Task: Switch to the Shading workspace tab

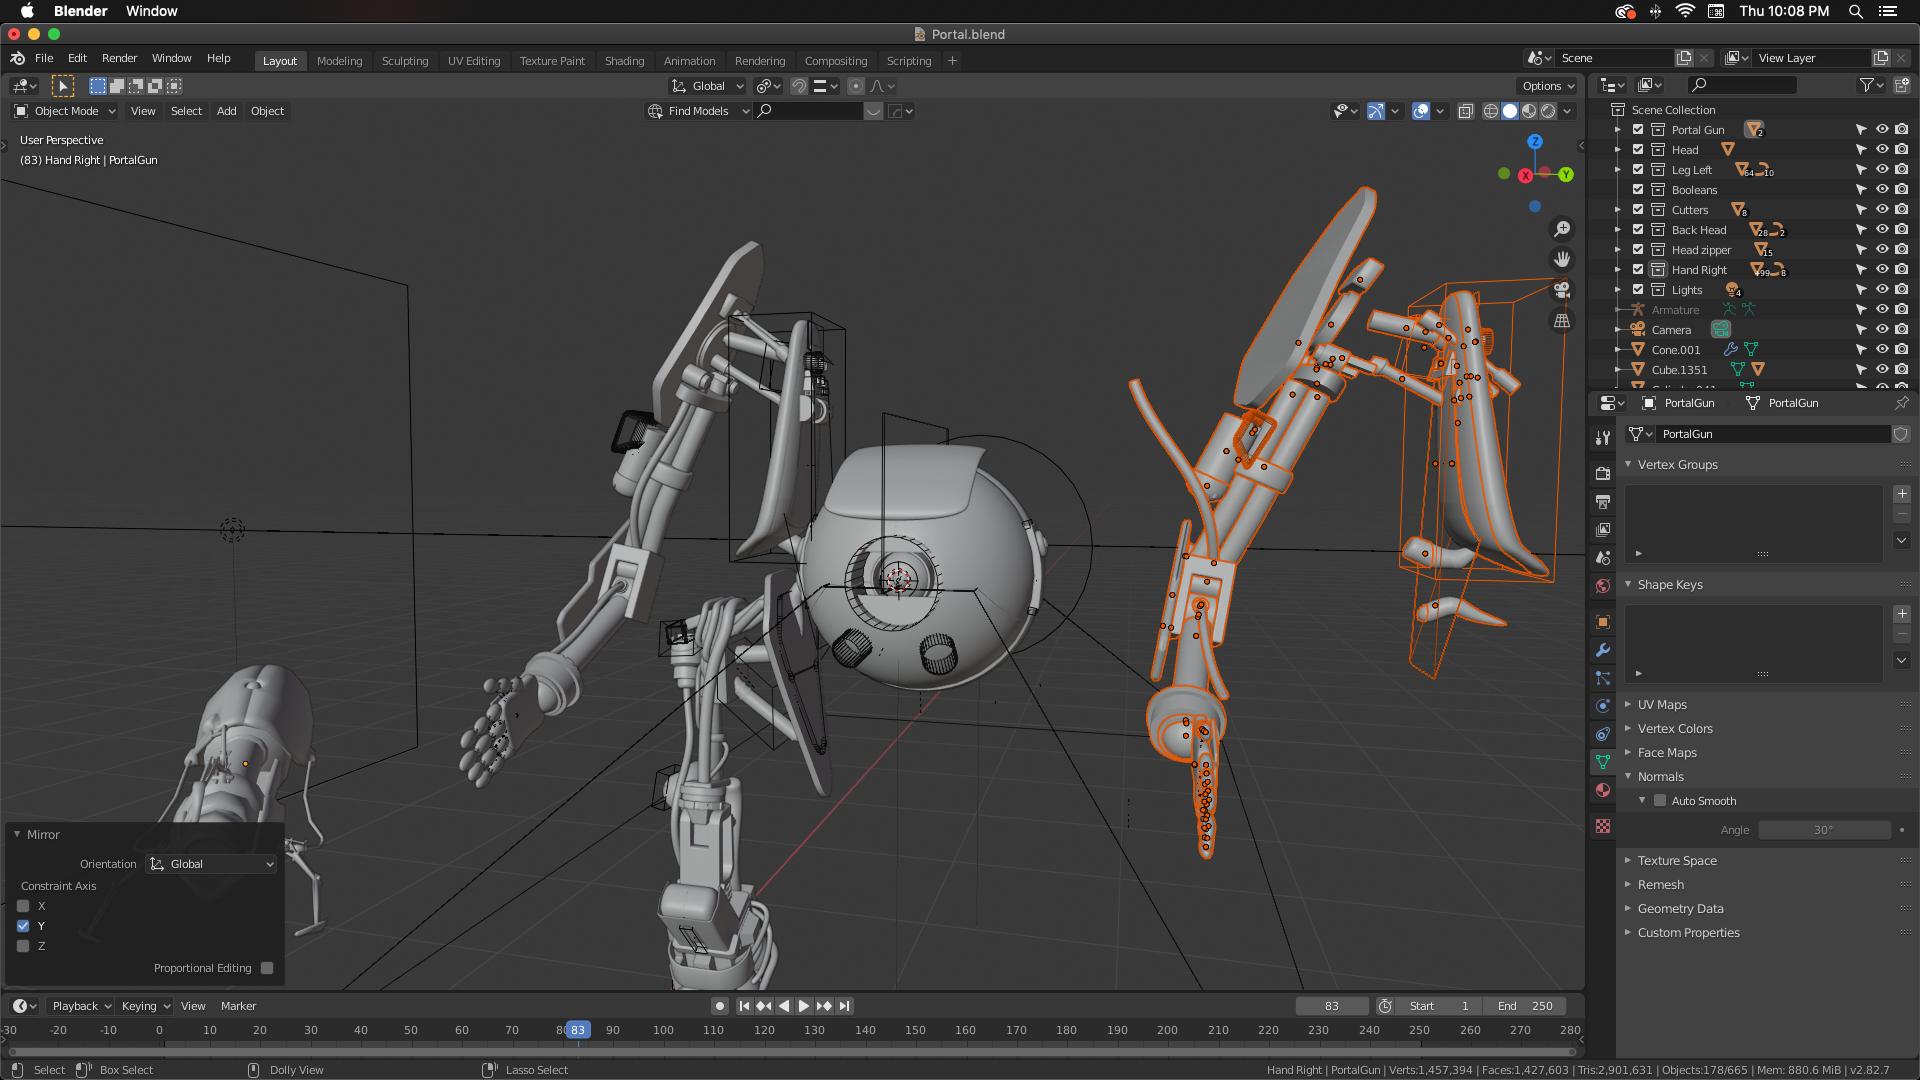Action: tap(624, 61)
